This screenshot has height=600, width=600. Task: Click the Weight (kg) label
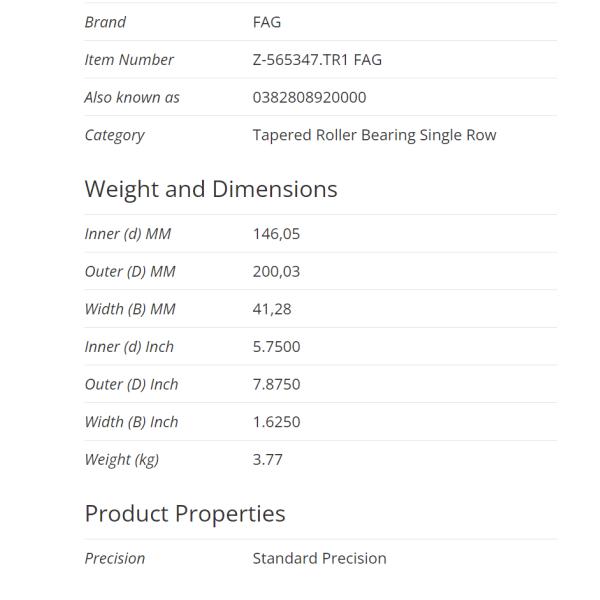[121, 460]
